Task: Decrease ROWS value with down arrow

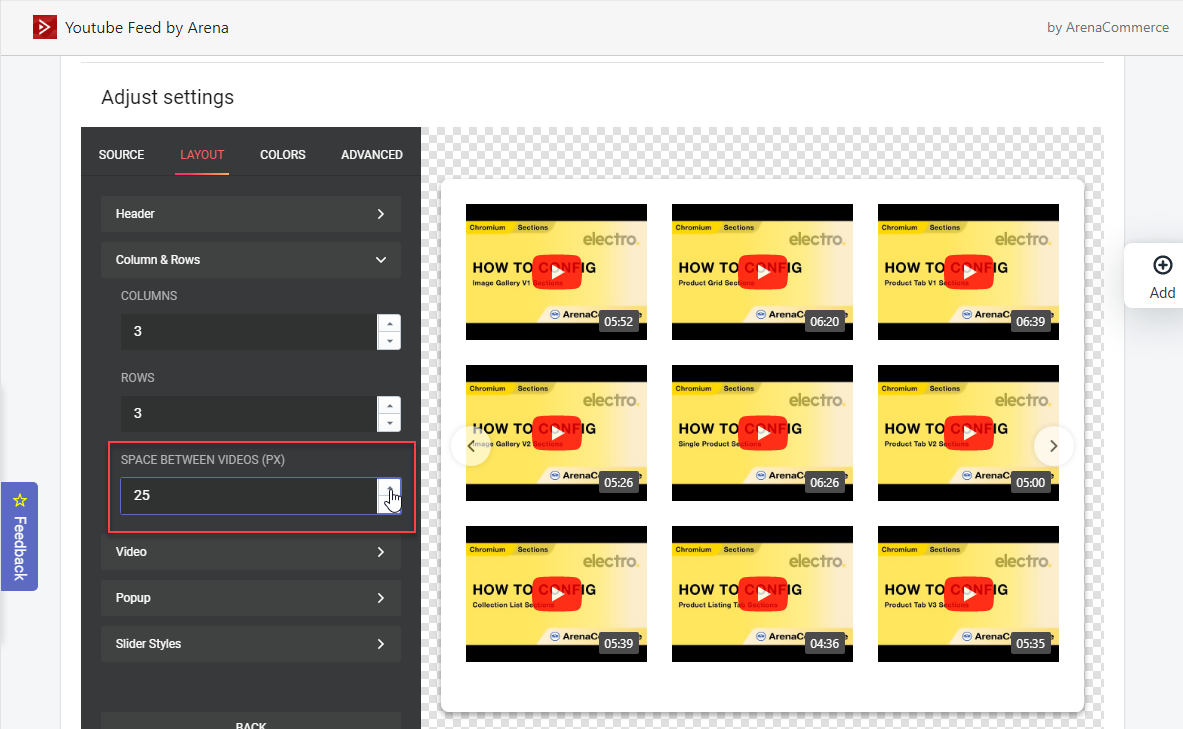Action: [389, 423]
